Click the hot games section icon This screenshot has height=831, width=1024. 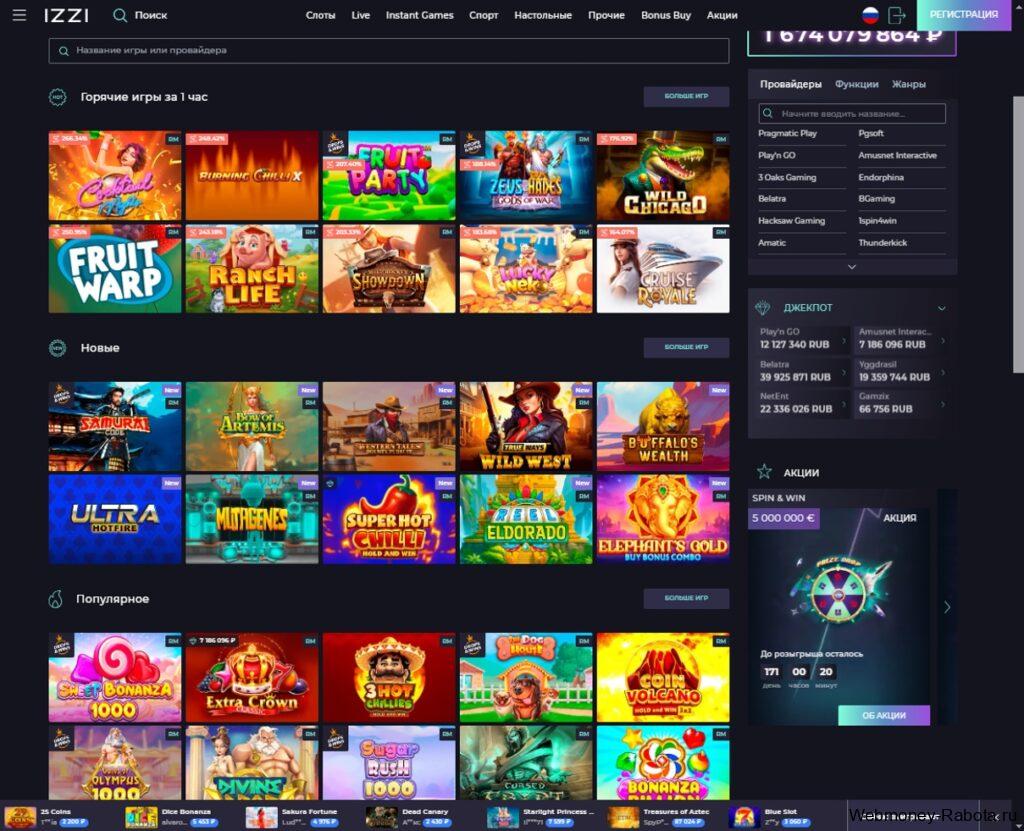58,97
